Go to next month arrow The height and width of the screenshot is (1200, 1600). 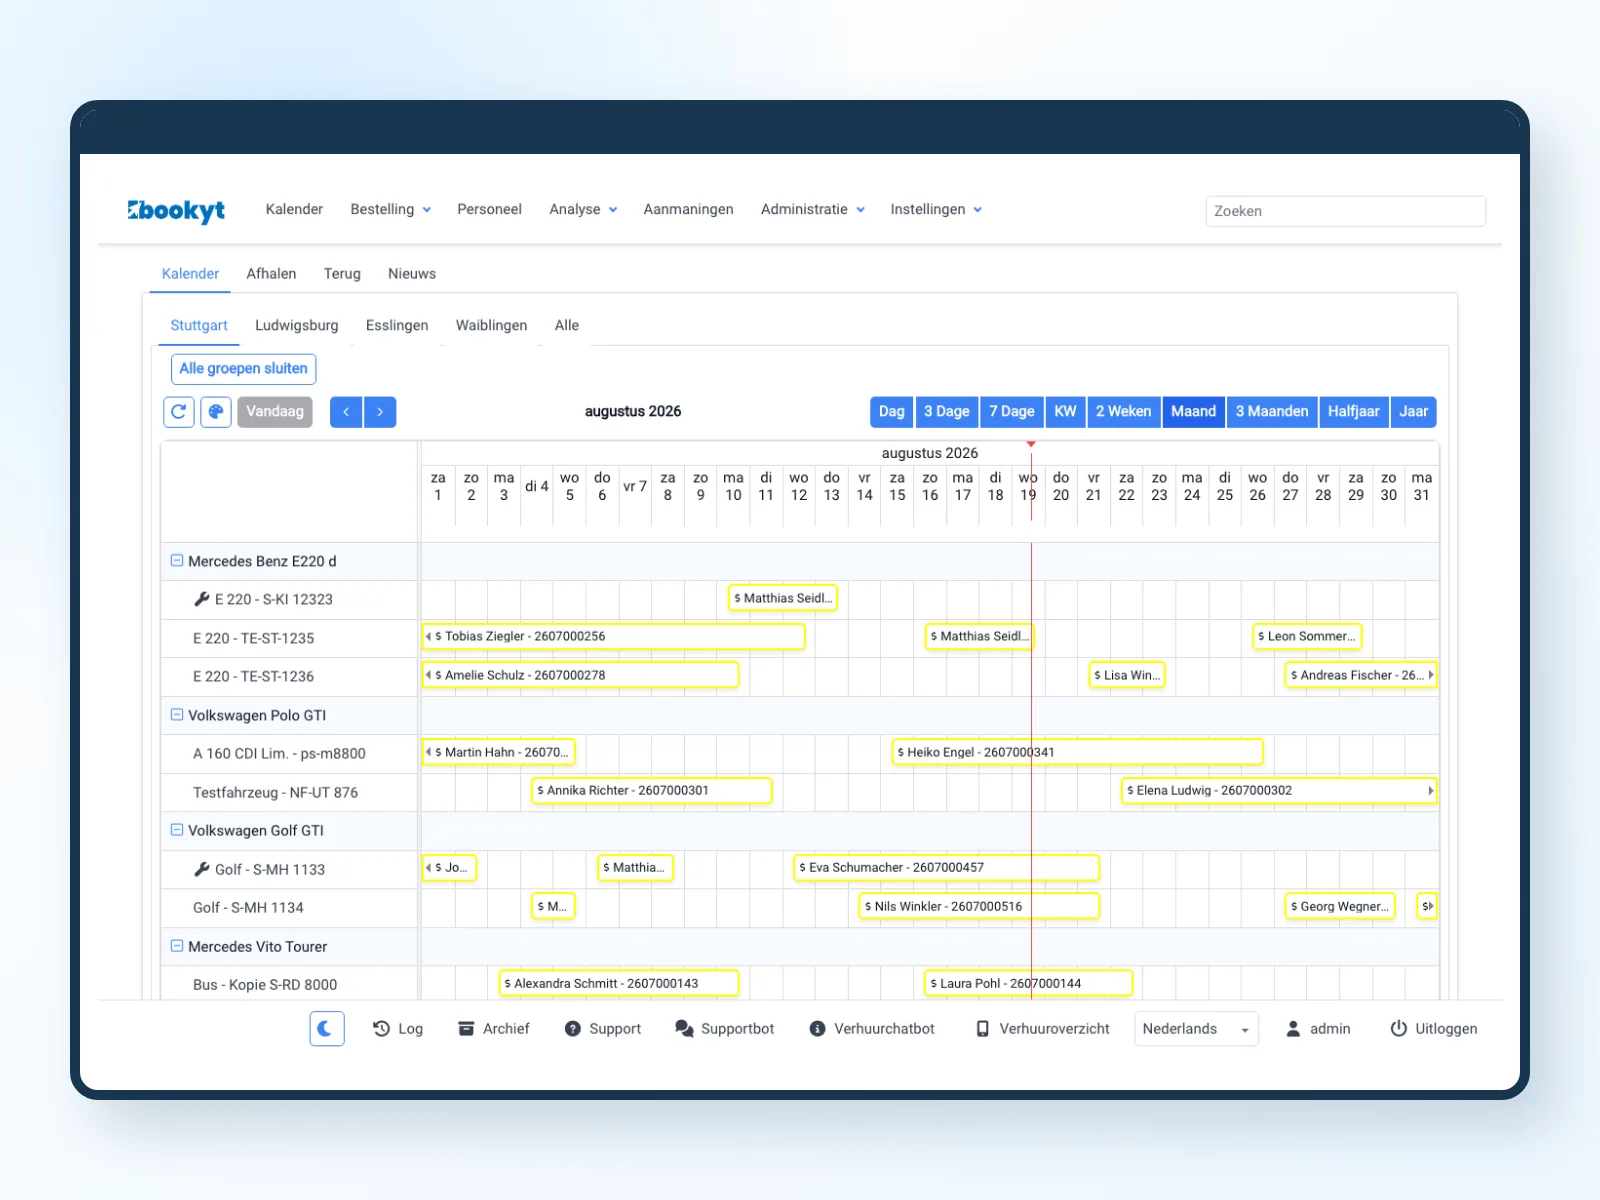(380, 412)
